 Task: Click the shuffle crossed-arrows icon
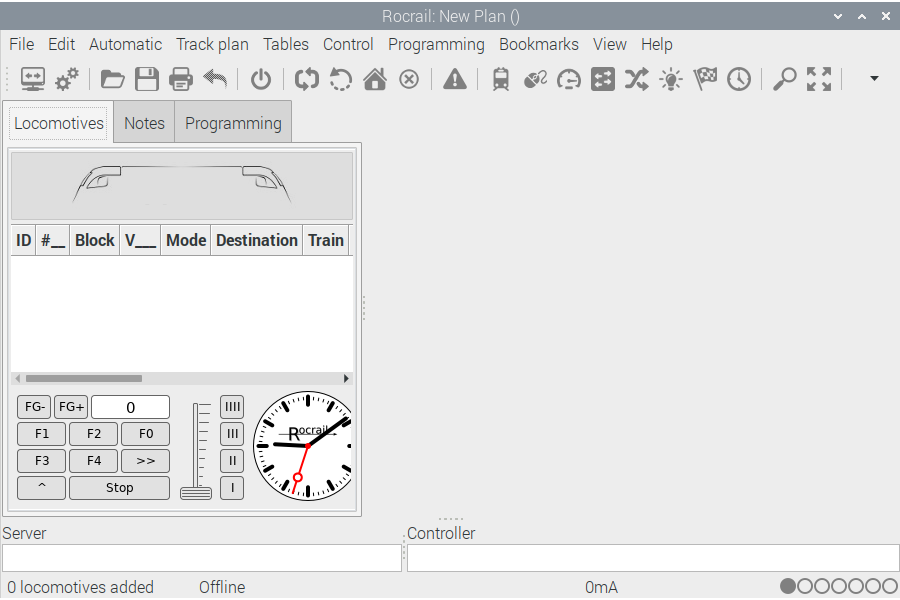(637, 79)
